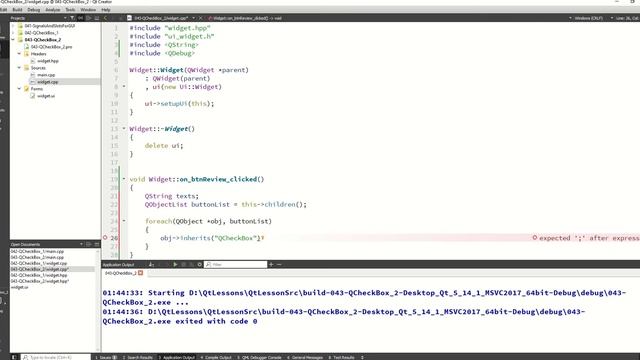Close the 043-QCheckBox_2 output tab

click(x=140, y=273)
